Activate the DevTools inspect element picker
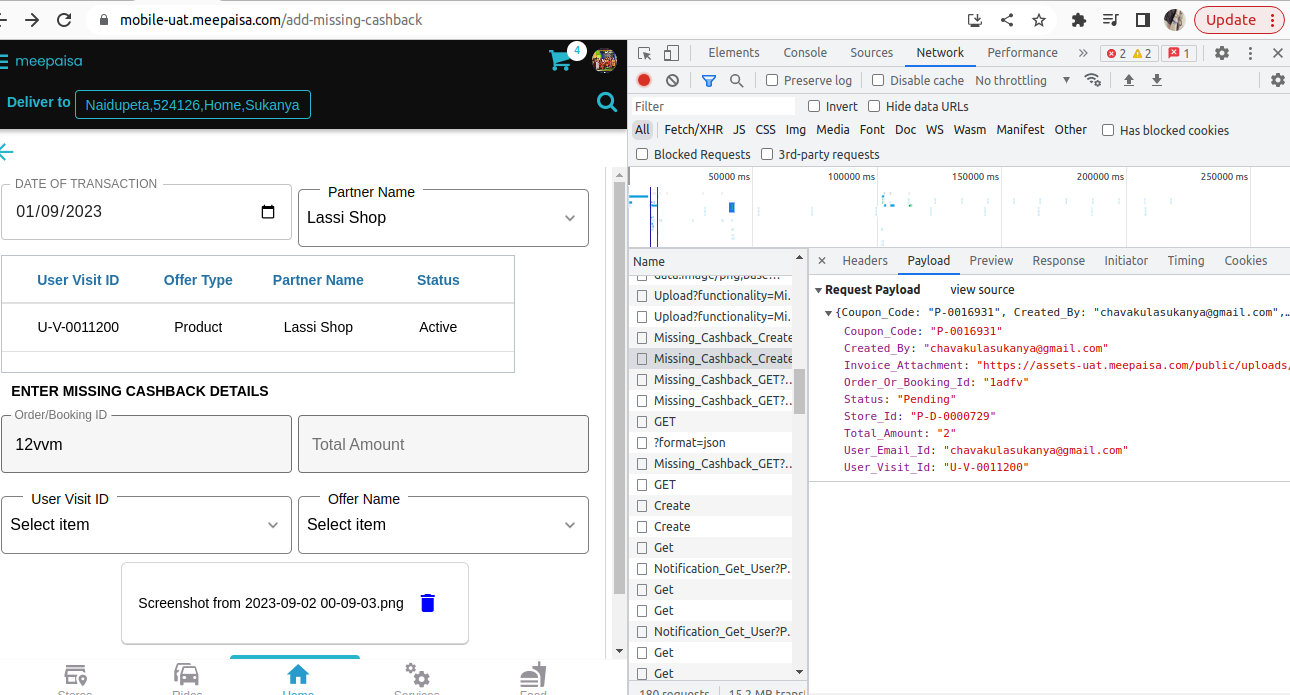This screenshot has height=695, width=1290. click(645, 53)
